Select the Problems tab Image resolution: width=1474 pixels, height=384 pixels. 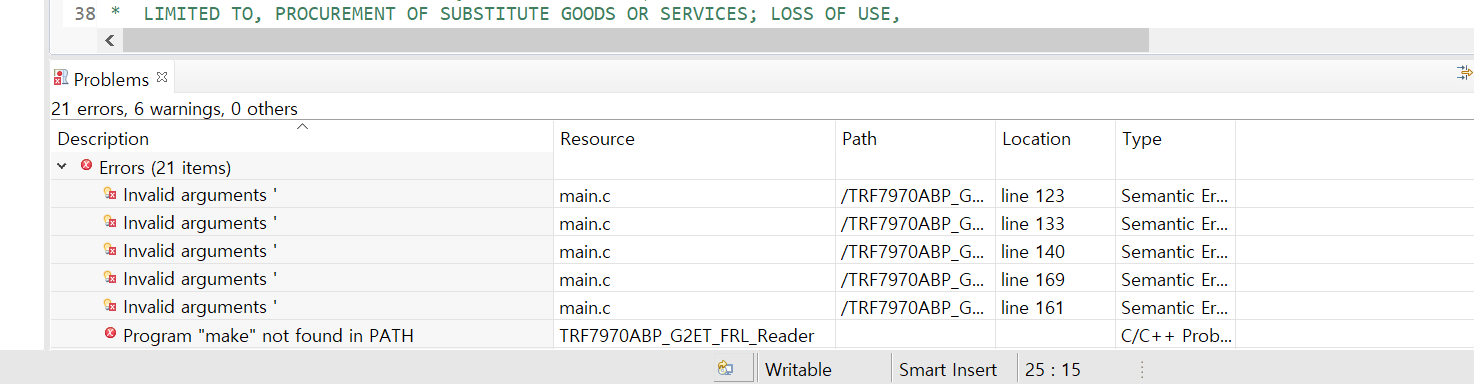tap(110, 79)
